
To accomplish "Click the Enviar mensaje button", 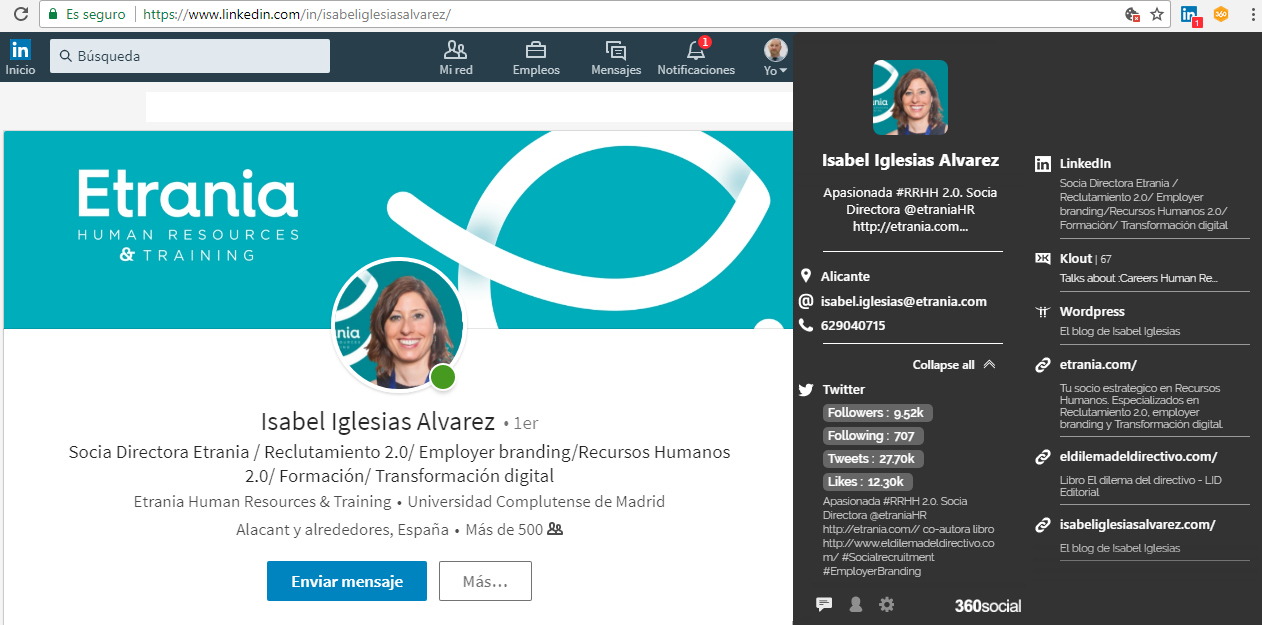I will [346, 581].
